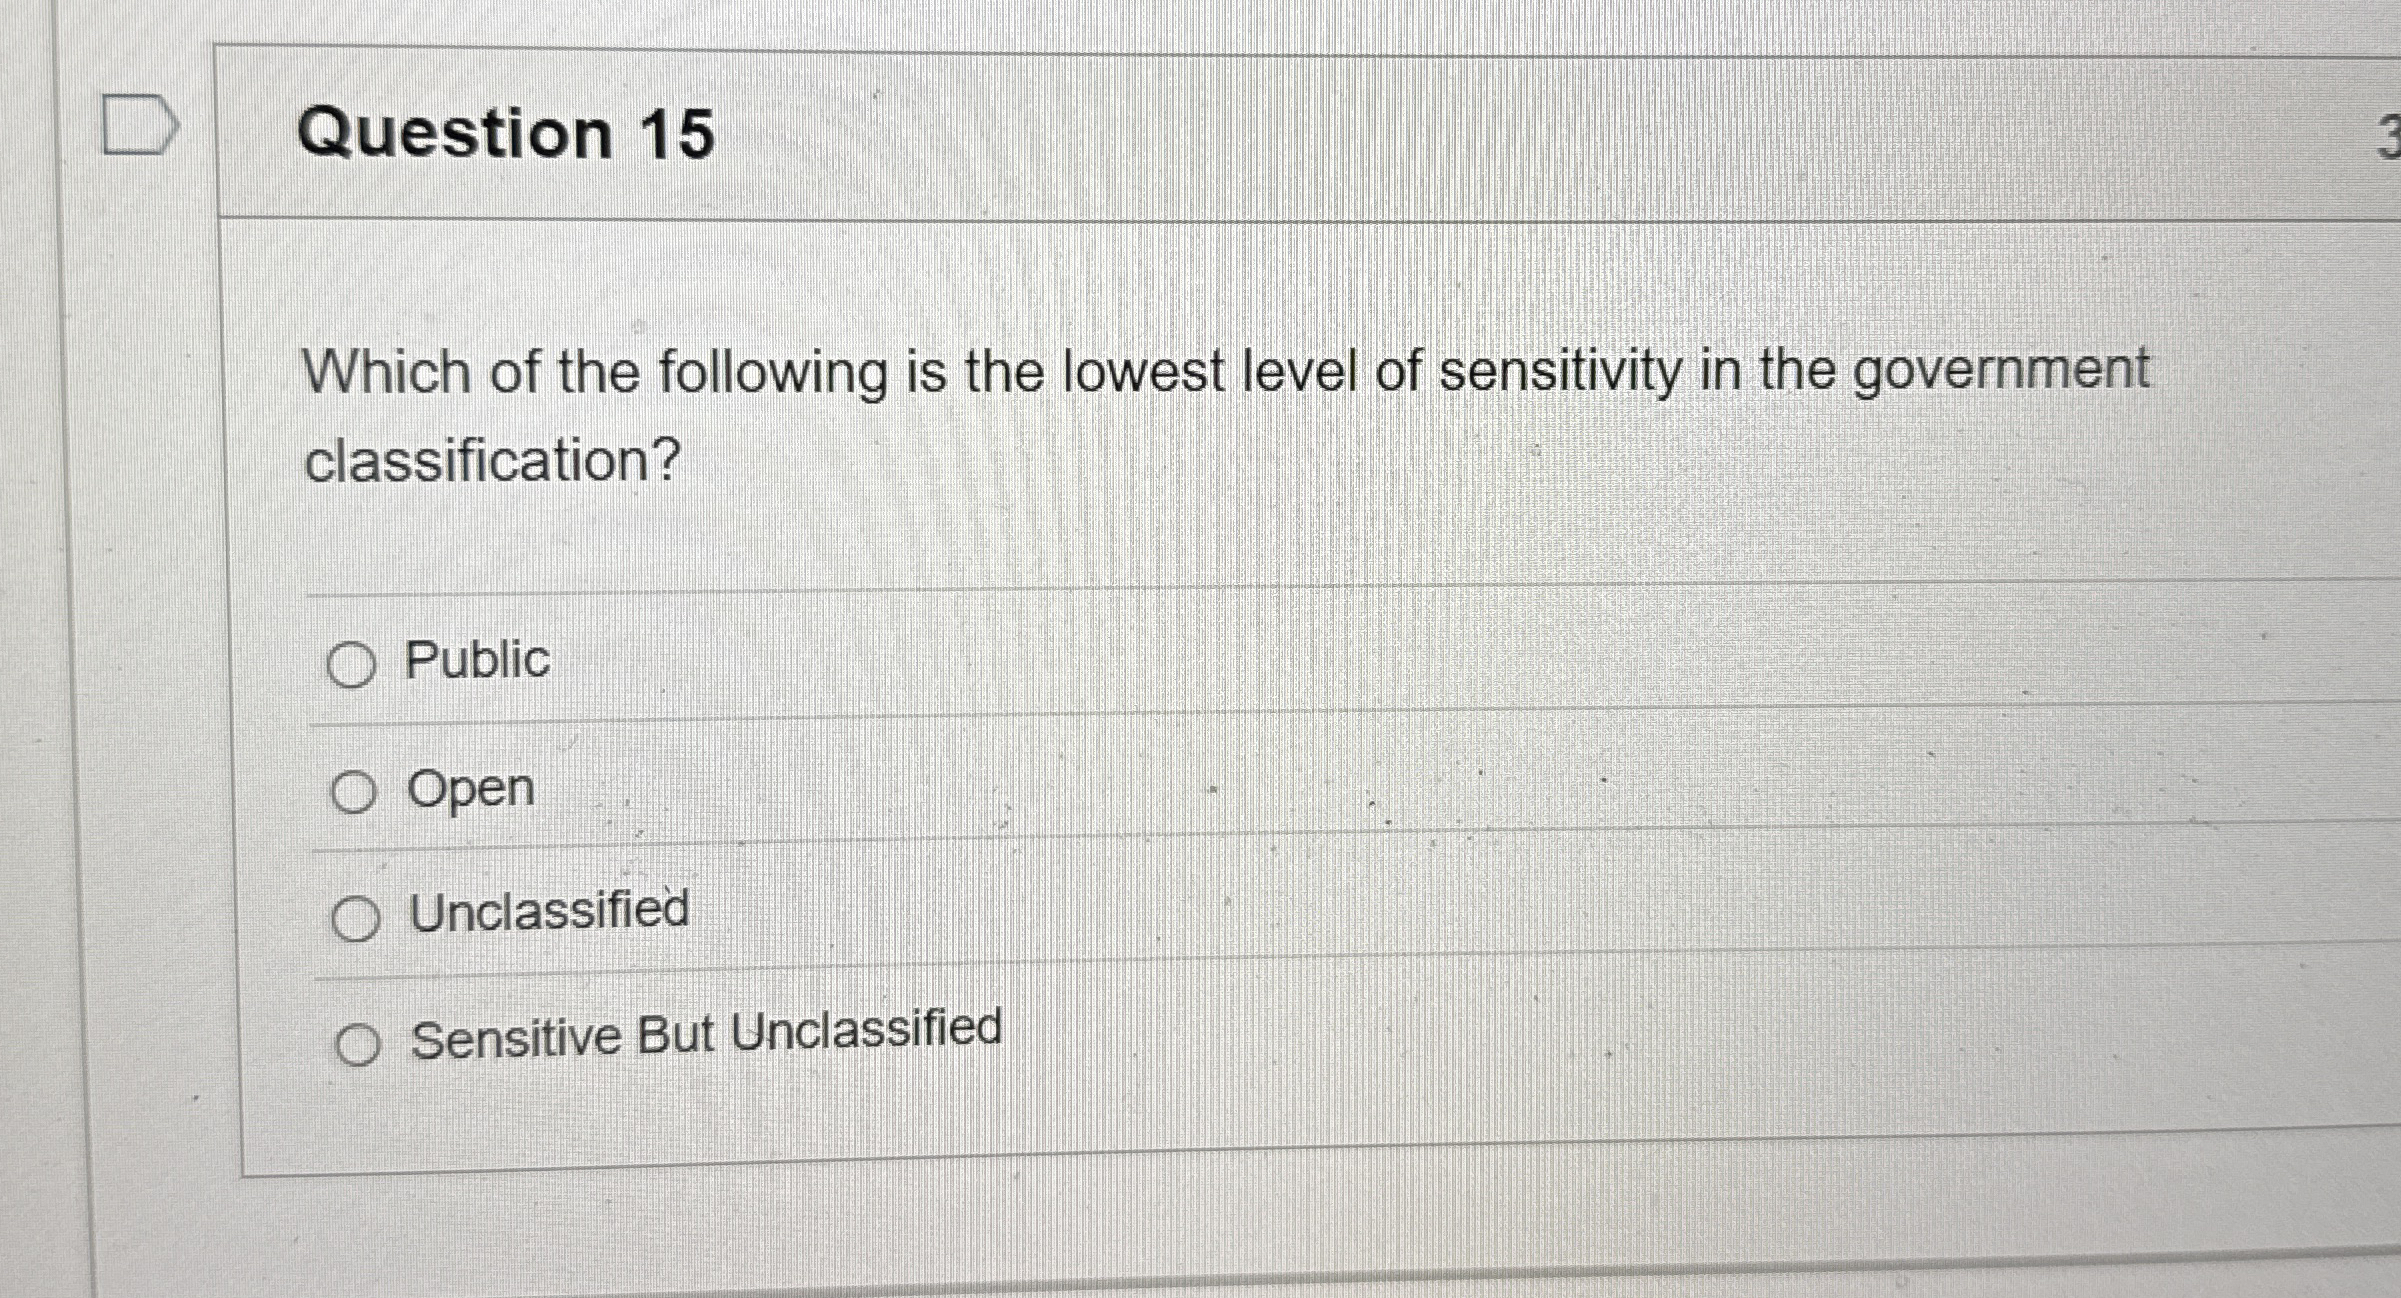Click the Unclassified answer label text
The image size is (2401, 1298).
click(x=548, y=912)
